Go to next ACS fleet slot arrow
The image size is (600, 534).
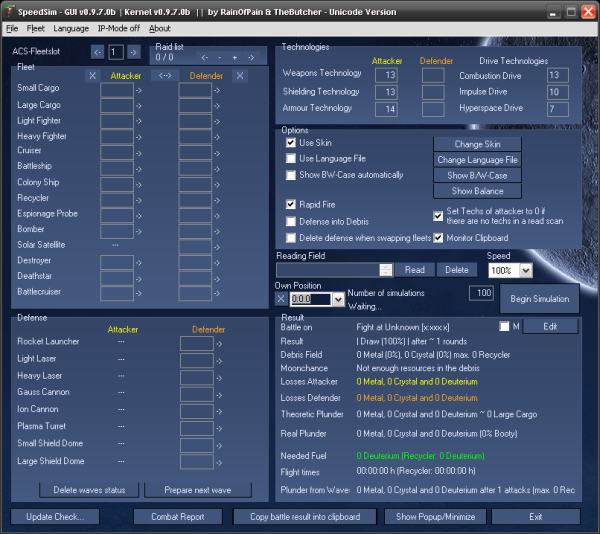(134, 52)
